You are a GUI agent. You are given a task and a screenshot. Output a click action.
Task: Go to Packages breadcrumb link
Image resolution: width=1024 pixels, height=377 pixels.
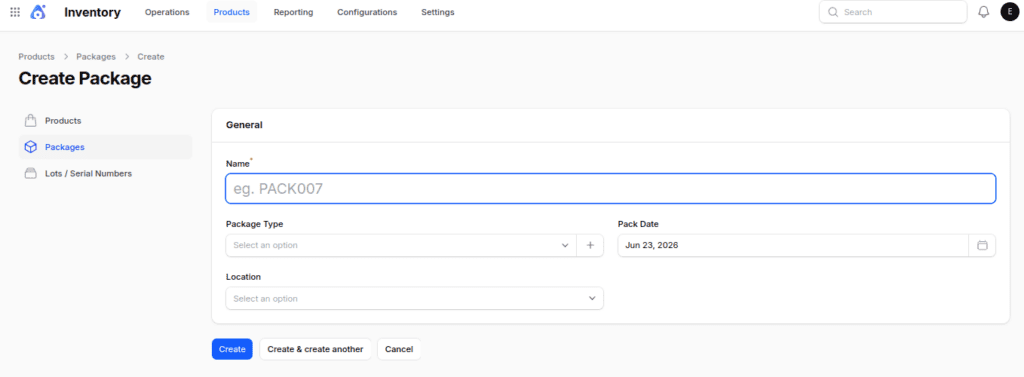point(96,57)
